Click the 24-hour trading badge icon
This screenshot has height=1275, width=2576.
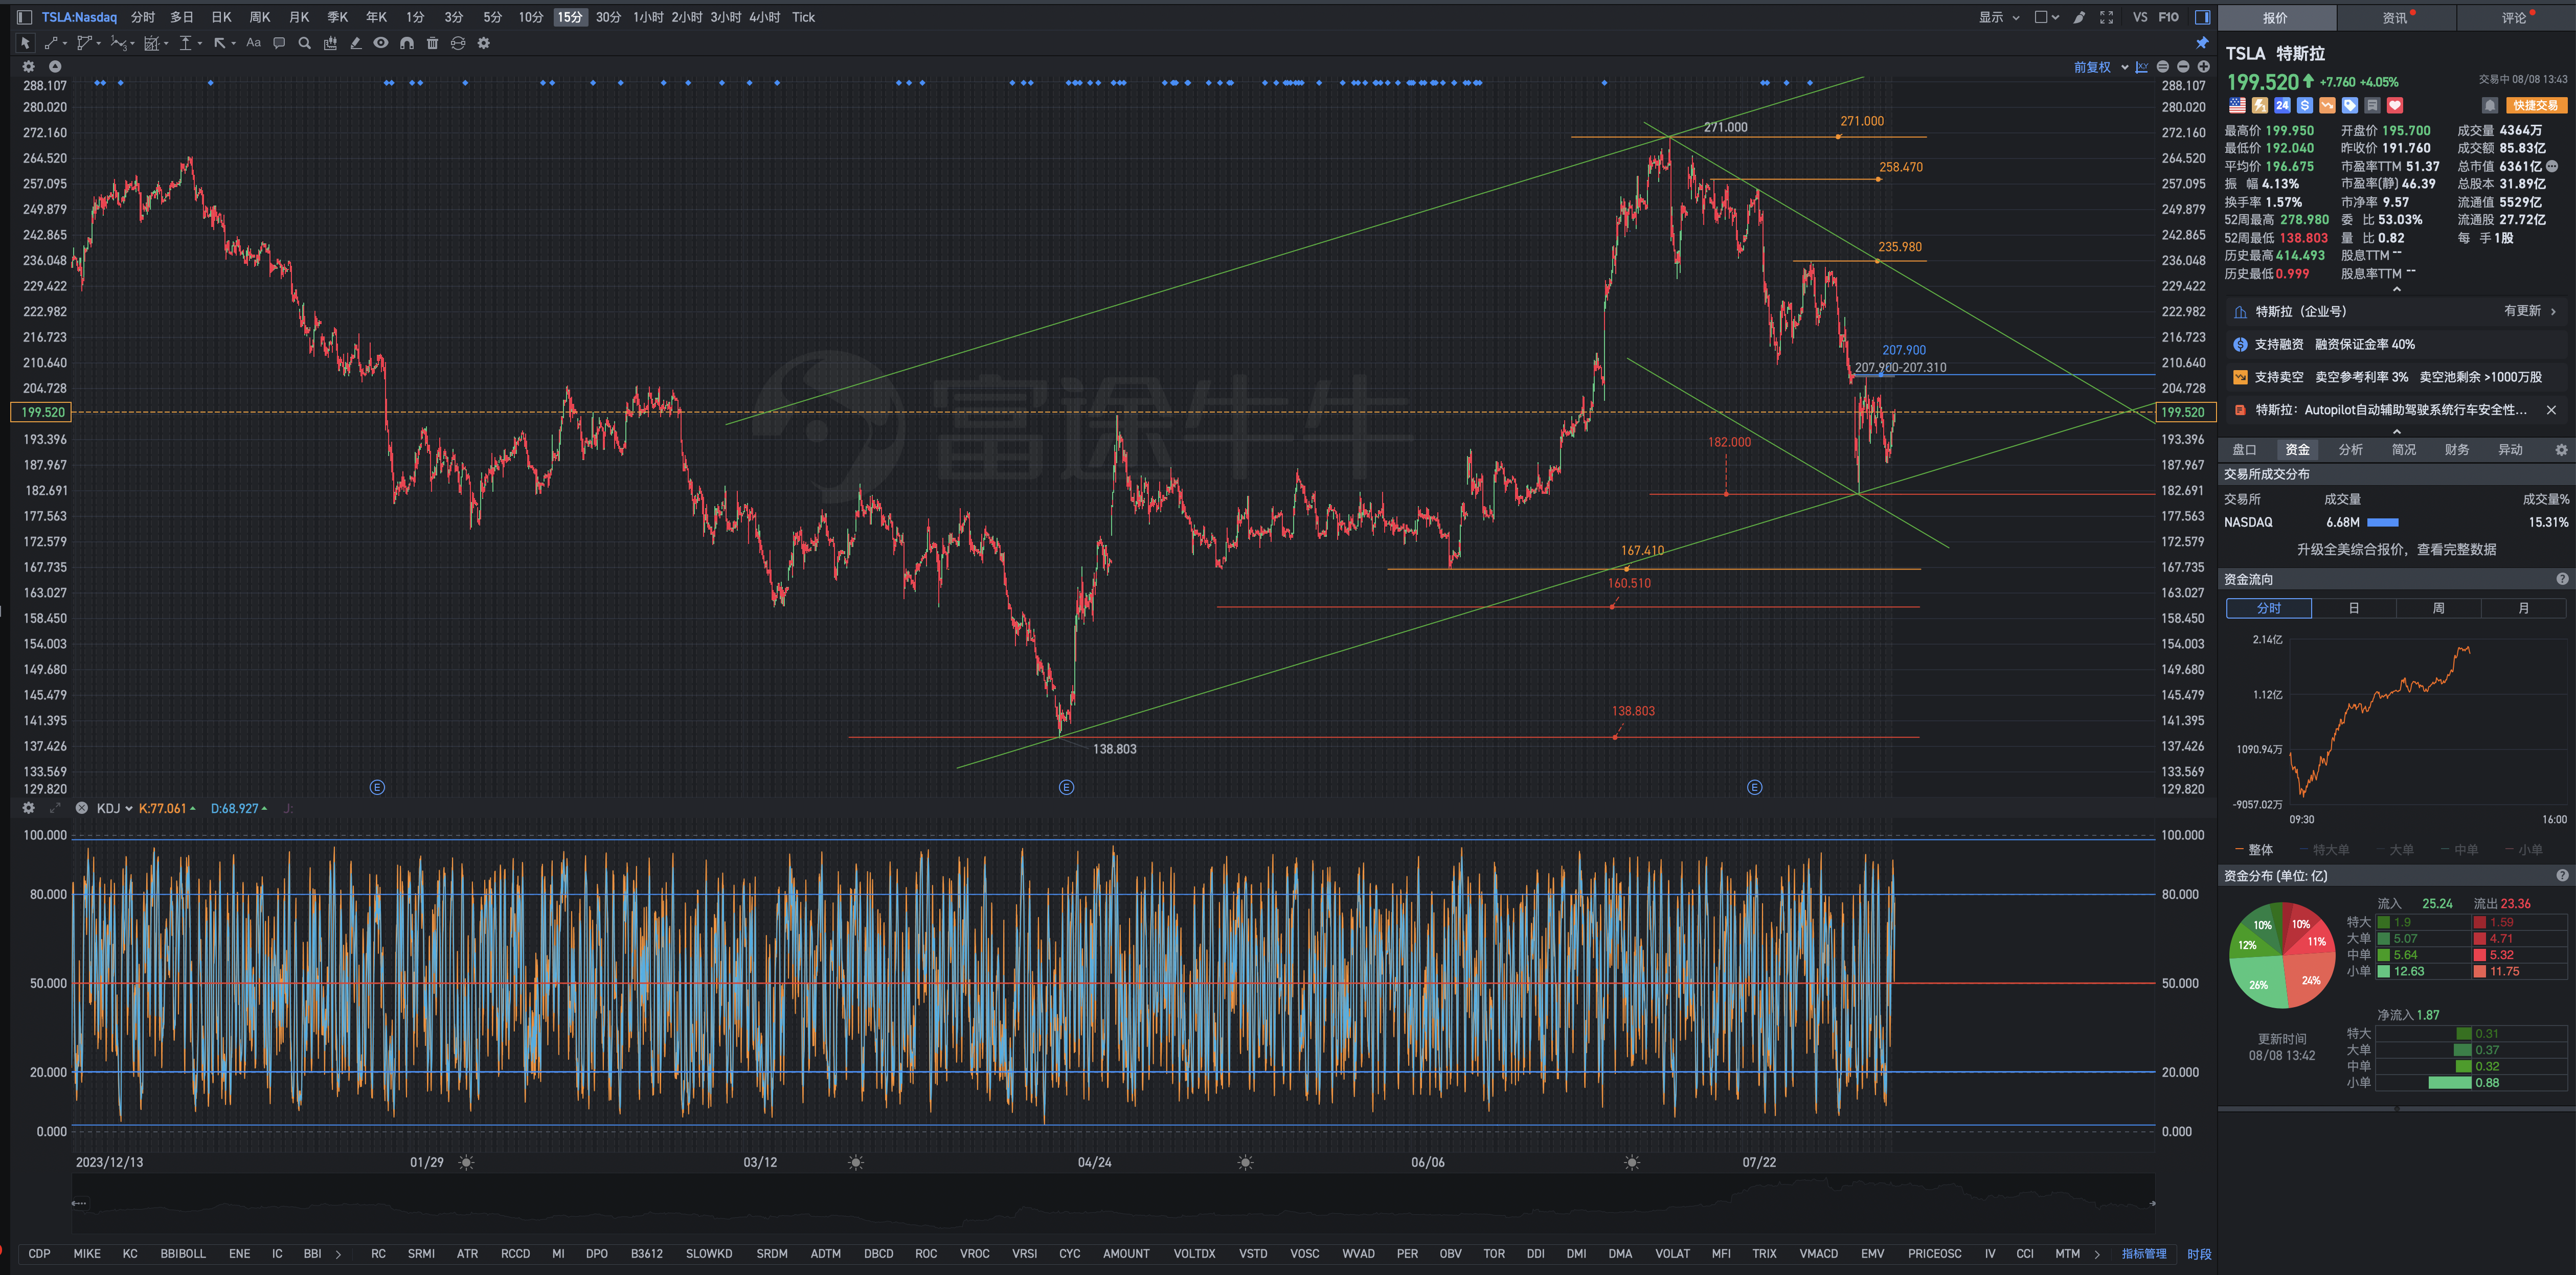2282,105
